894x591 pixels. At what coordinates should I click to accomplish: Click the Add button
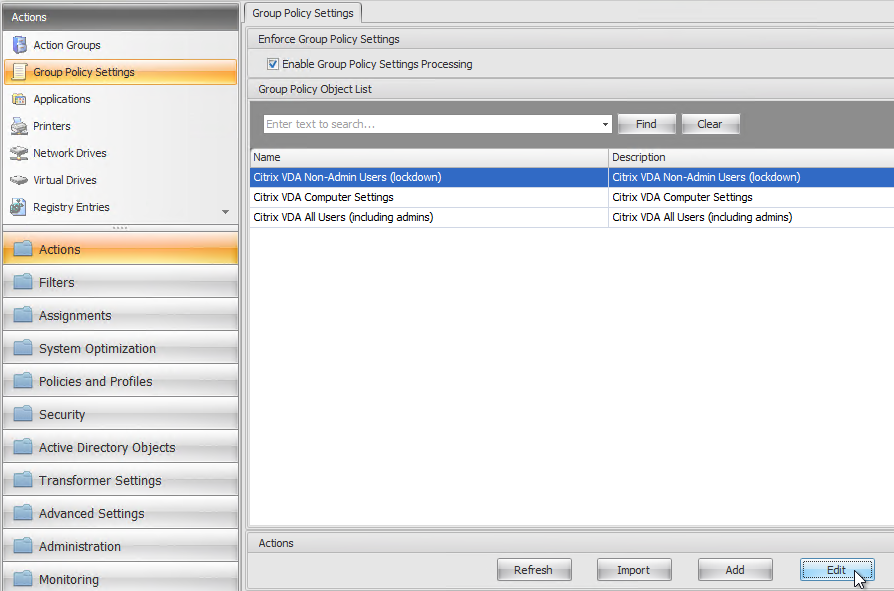(x=735, y=570)
